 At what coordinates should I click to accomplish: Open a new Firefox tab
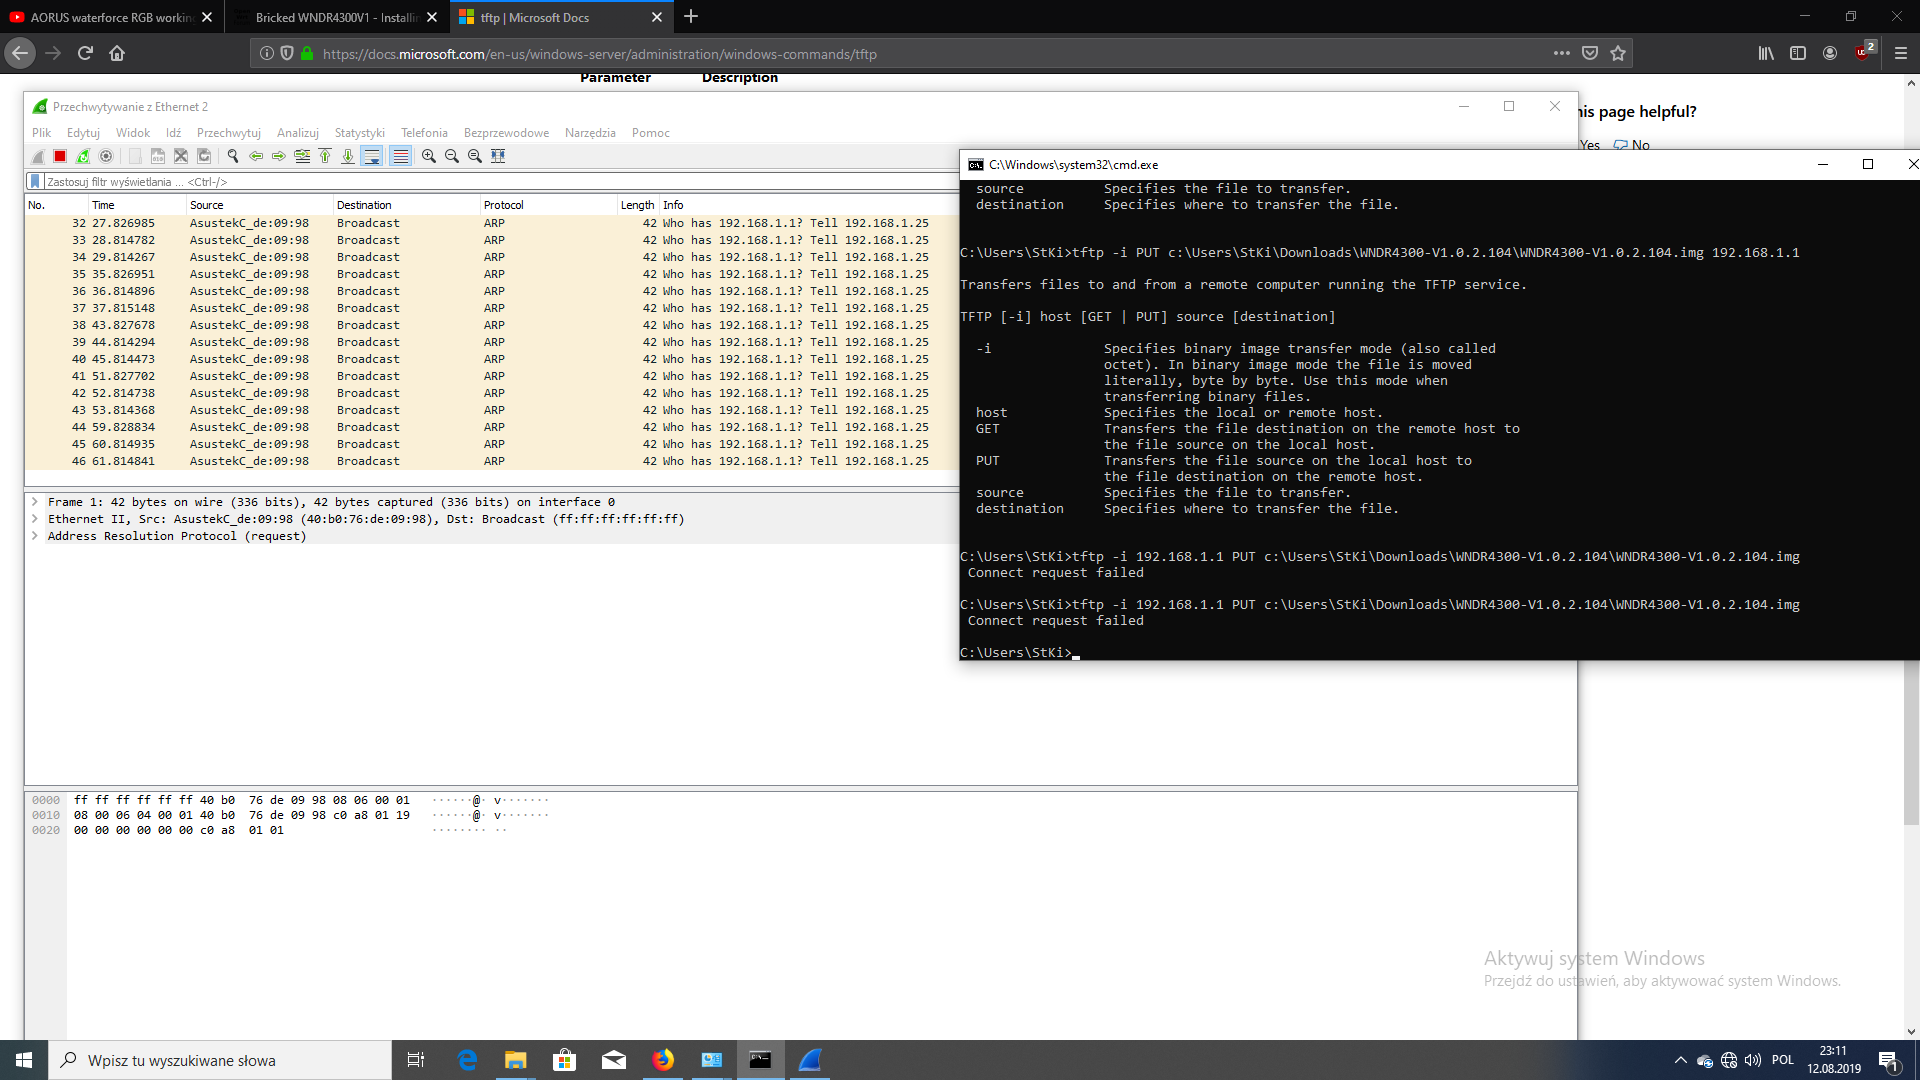point(691,17)
